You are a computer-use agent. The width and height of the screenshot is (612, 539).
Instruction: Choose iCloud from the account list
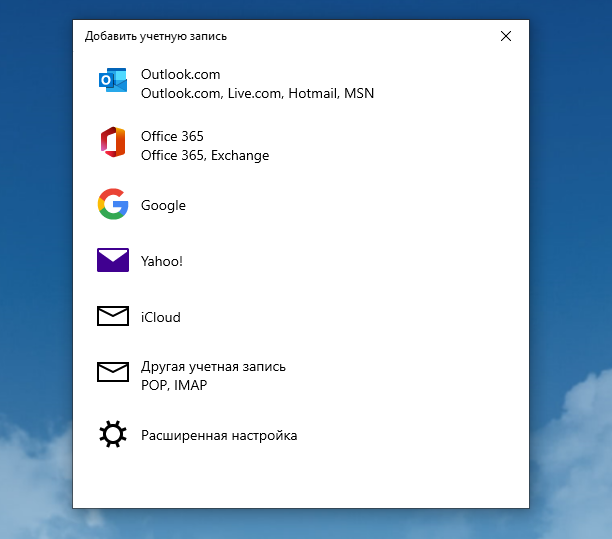(x=160, y=317)
